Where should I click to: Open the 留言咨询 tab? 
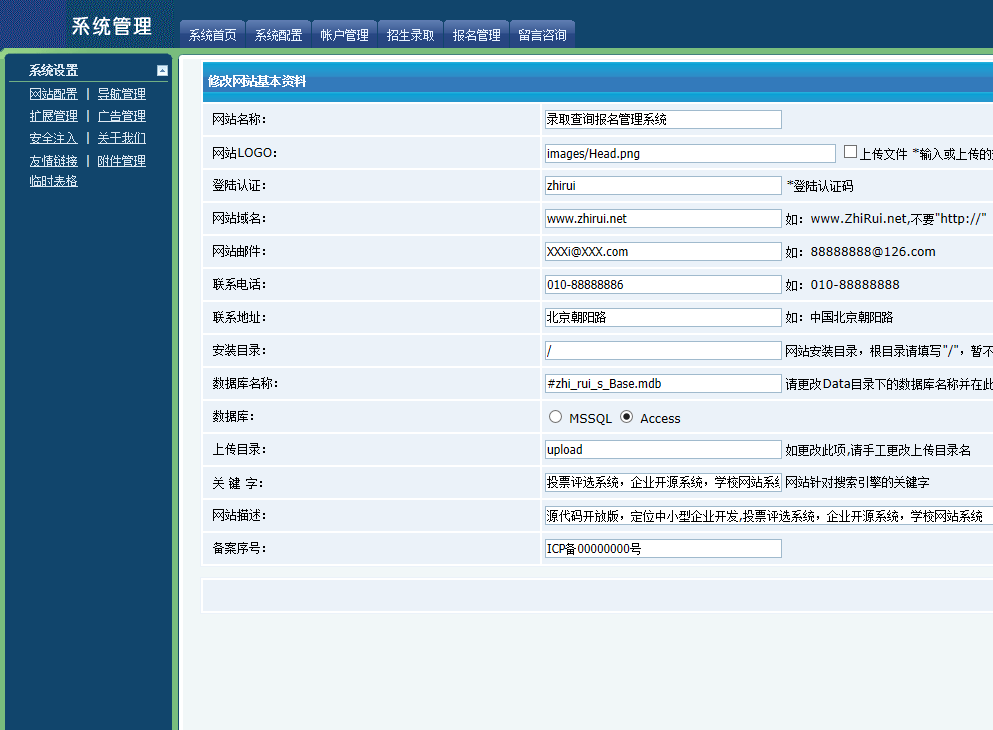542,35
